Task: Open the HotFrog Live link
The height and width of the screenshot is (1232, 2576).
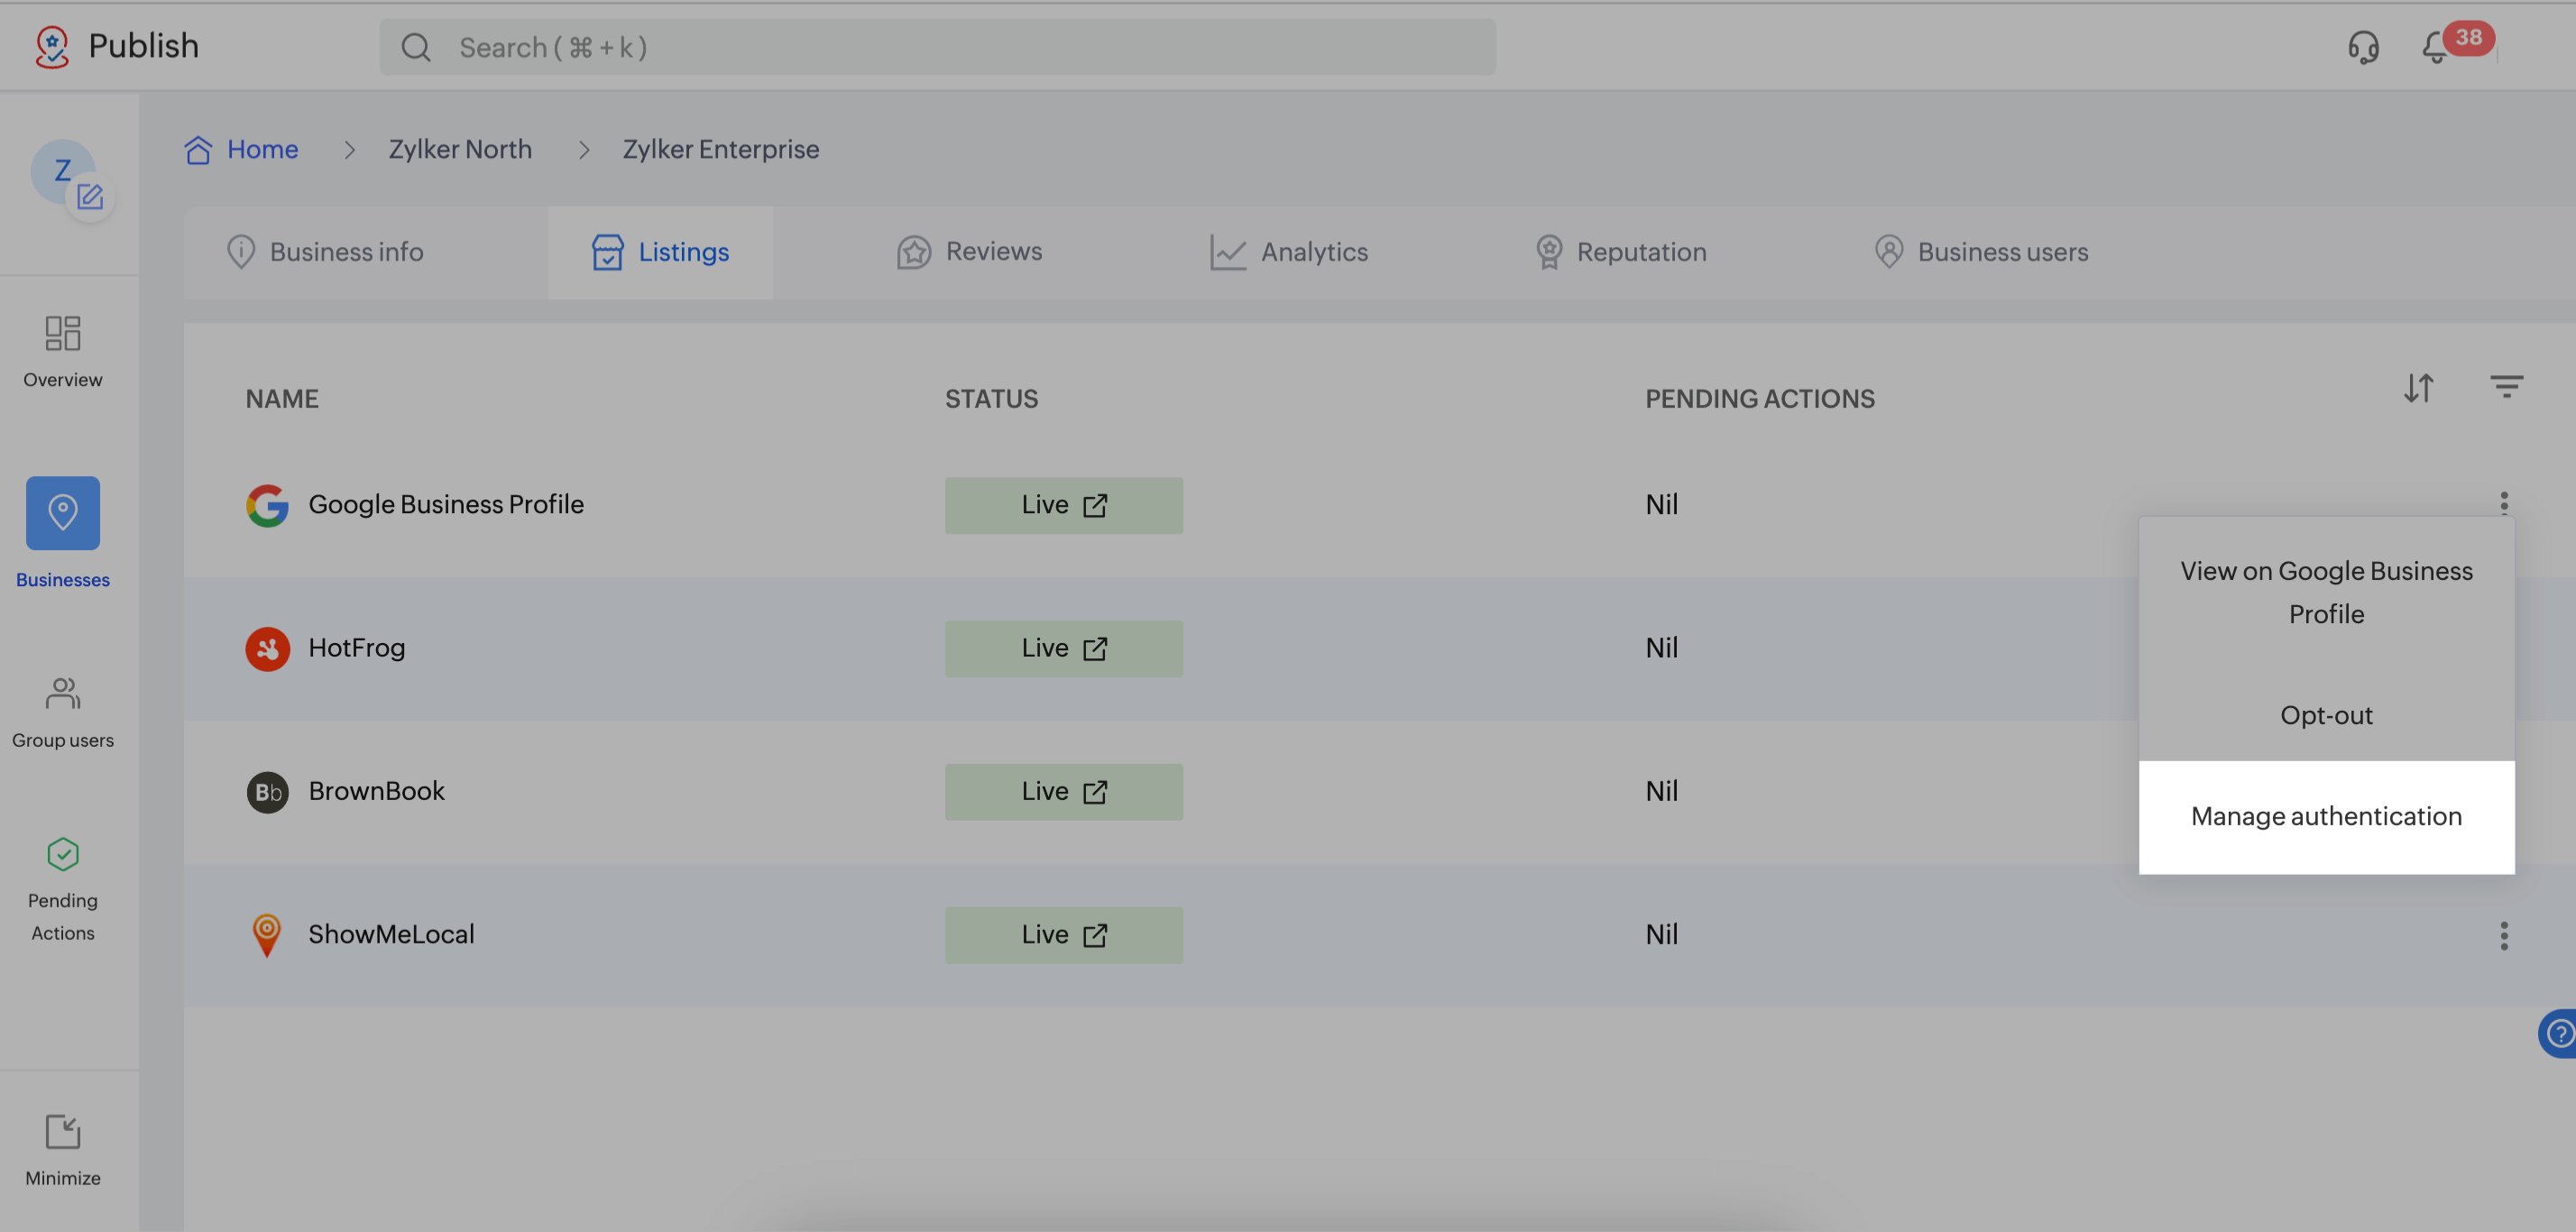Action: (1063, 648)
